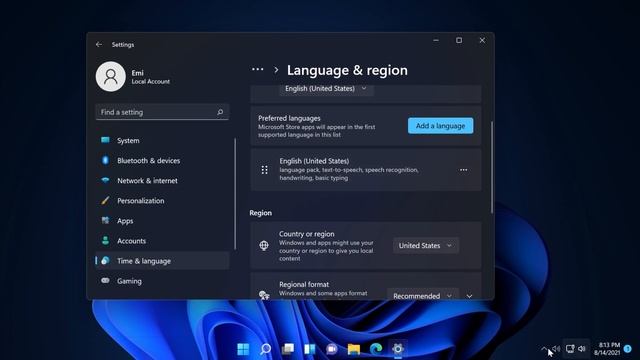
Task: Open the United States country dropdown
Action: click(x=426, y=246)
